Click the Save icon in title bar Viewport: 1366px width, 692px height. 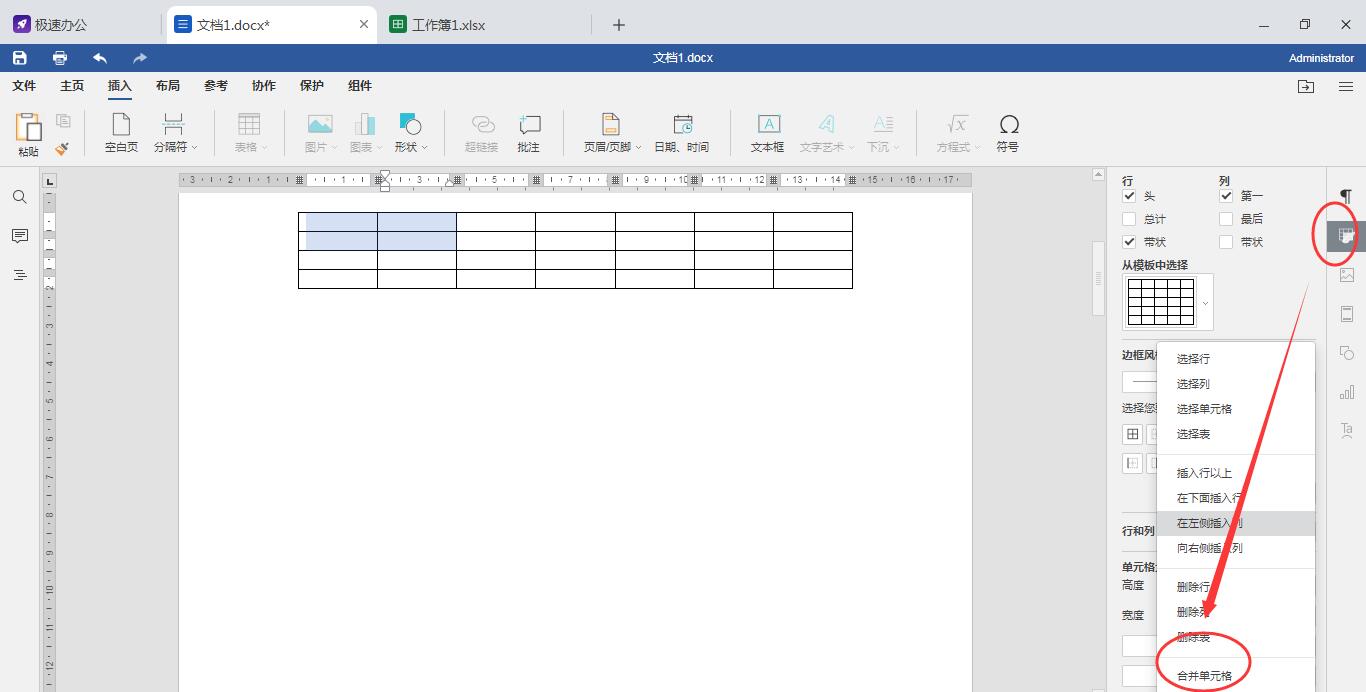coord(20,58)
